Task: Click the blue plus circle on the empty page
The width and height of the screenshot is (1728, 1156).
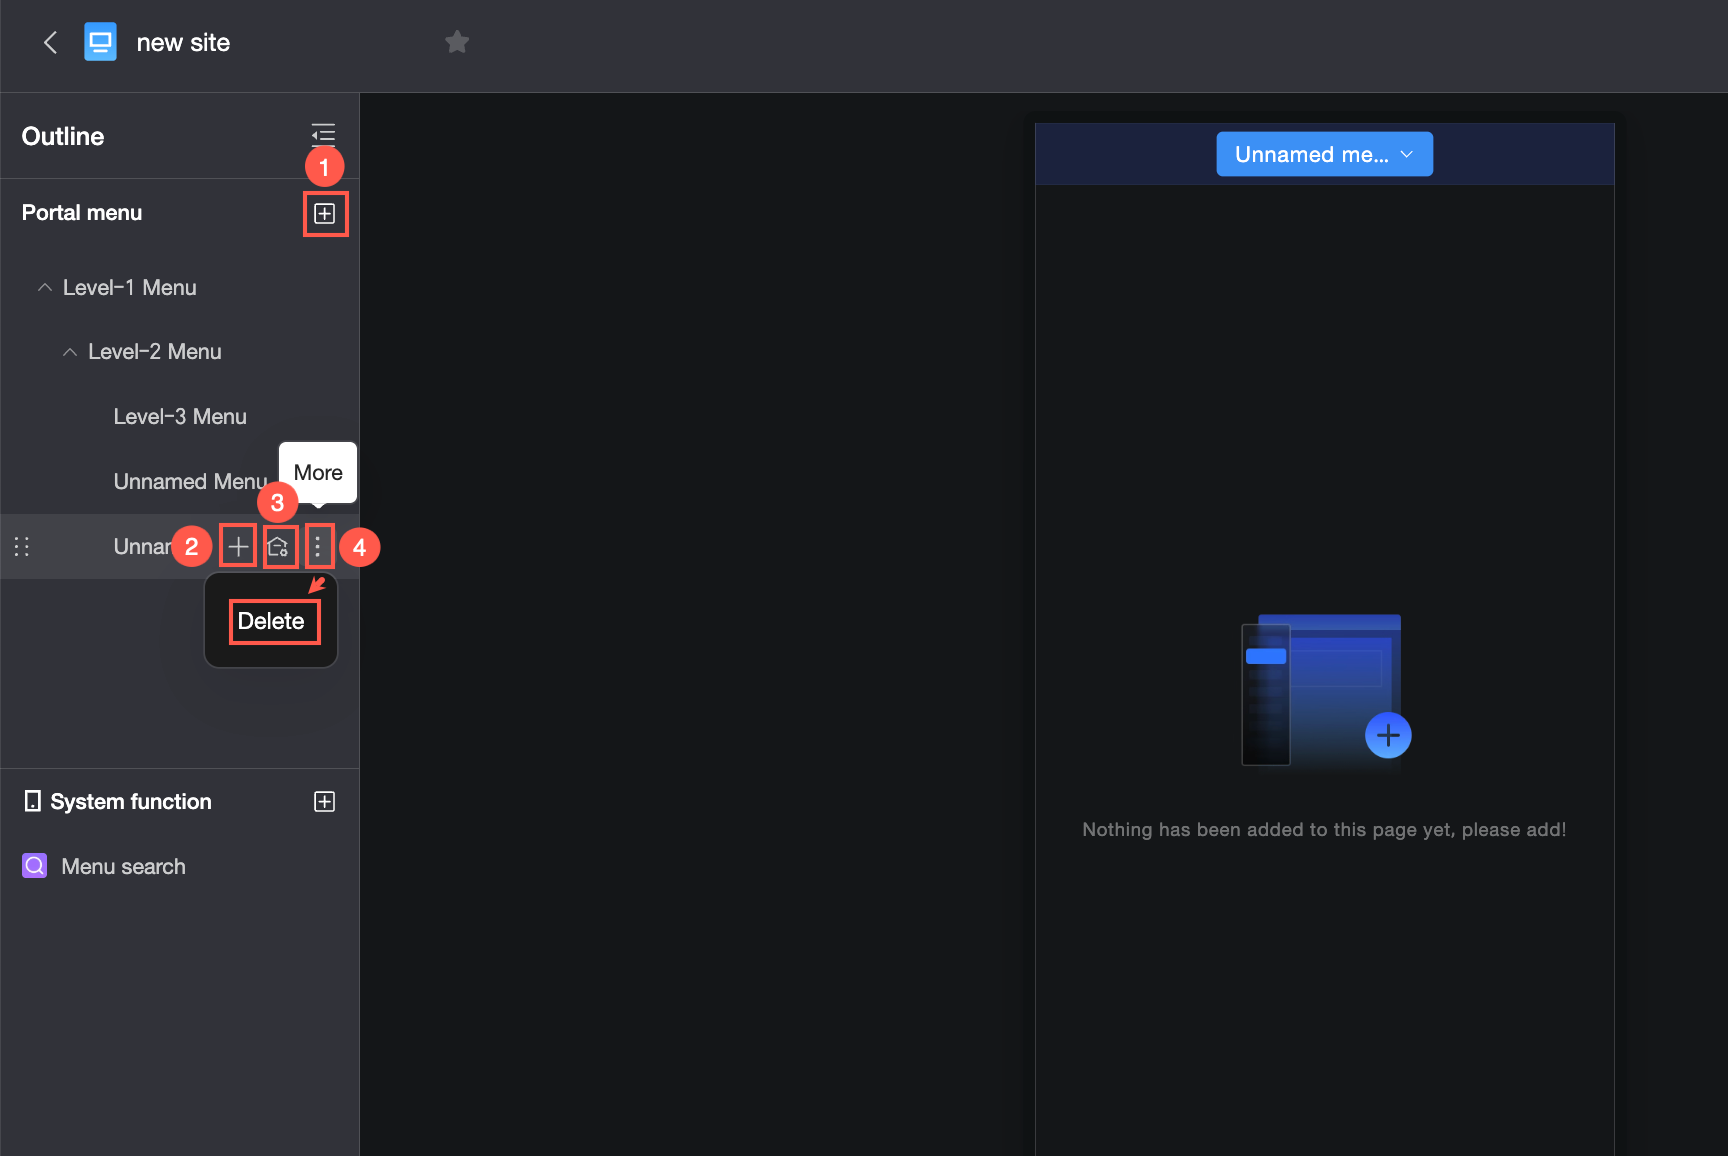Action: 1388,735
